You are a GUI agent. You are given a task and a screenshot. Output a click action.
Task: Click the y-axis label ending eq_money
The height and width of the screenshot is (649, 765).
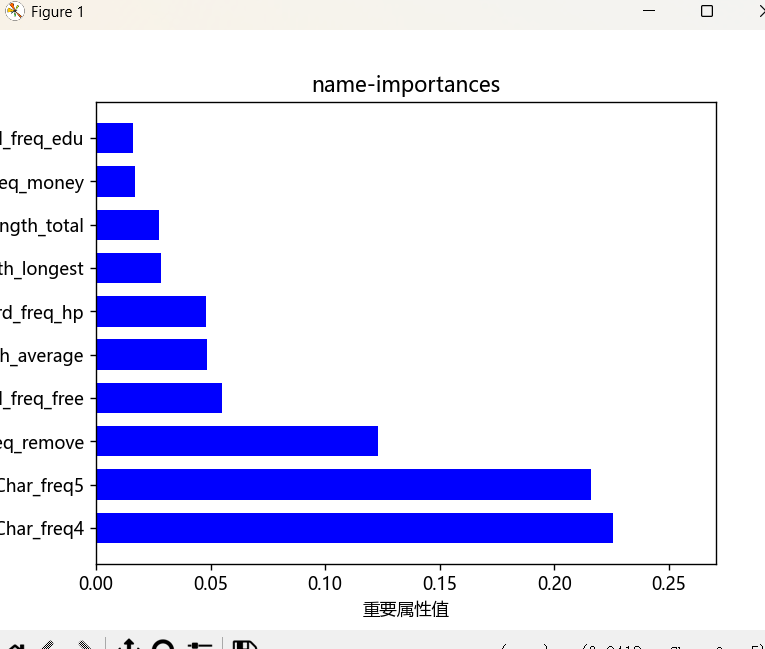tap(42, 183)
